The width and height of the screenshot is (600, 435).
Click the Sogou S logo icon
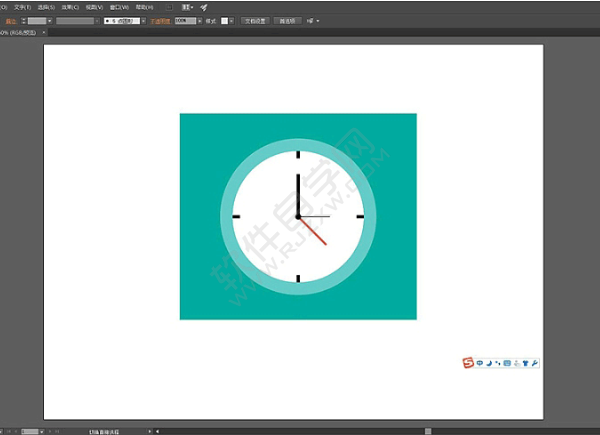(x=468, y=363)
